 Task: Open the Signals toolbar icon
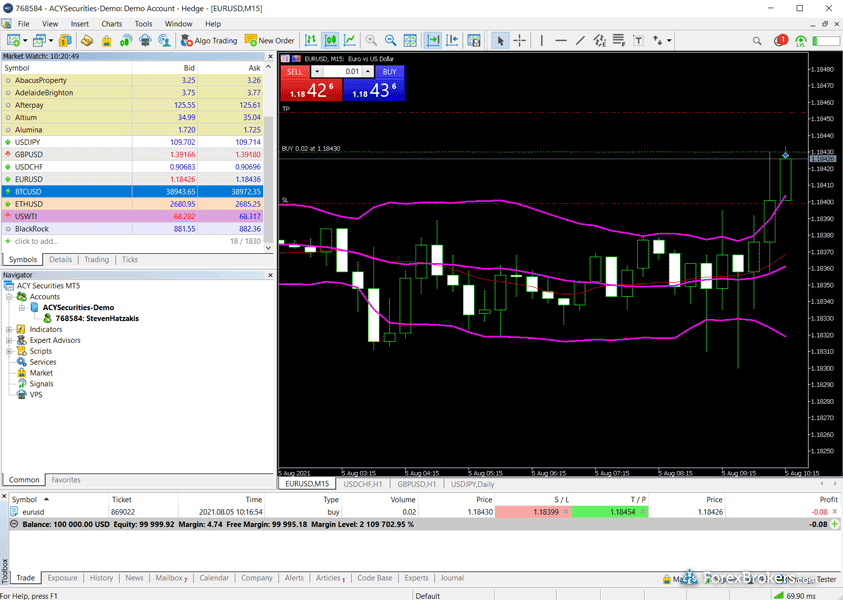coord(126,40)
